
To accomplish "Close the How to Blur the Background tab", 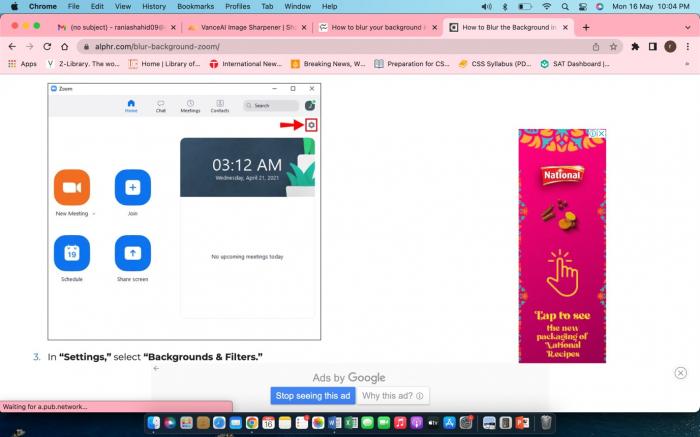I will [565, 27].
